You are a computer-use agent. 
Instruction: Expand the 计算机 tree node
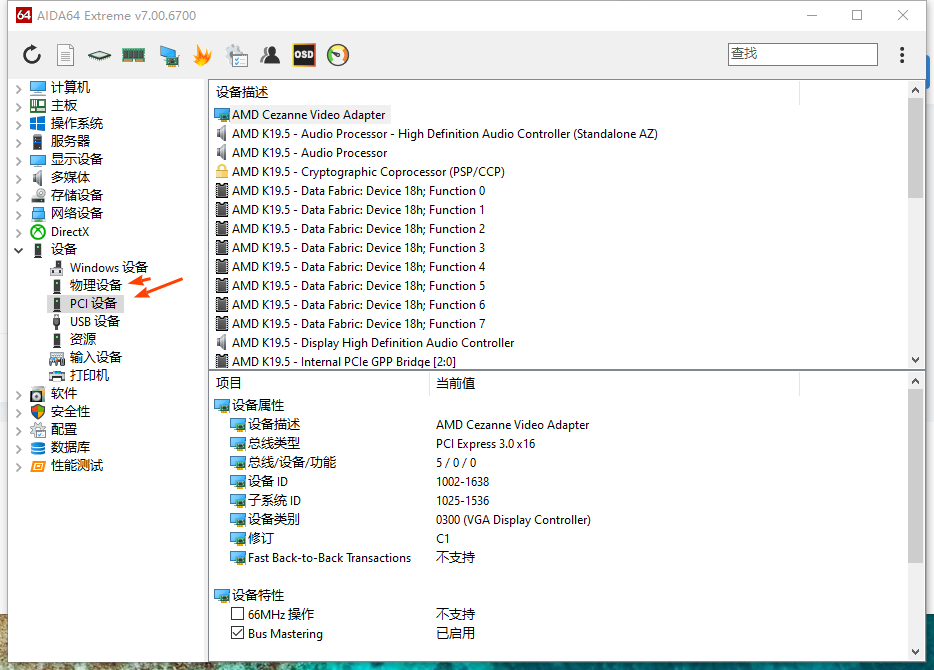click(18, 89)
